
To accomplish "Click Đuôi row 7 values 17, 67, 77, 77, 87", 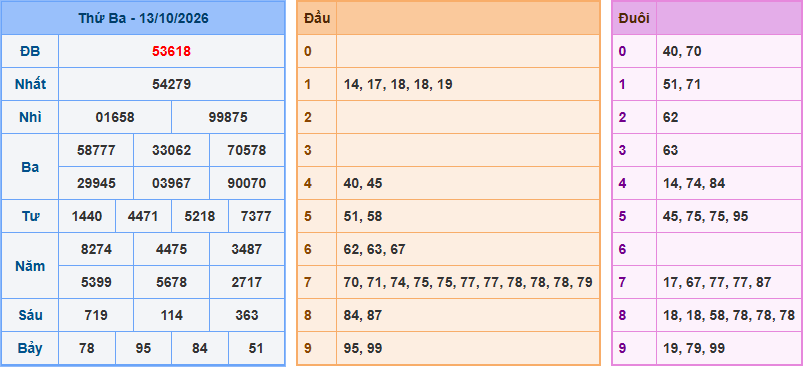I will click(717, 282).
